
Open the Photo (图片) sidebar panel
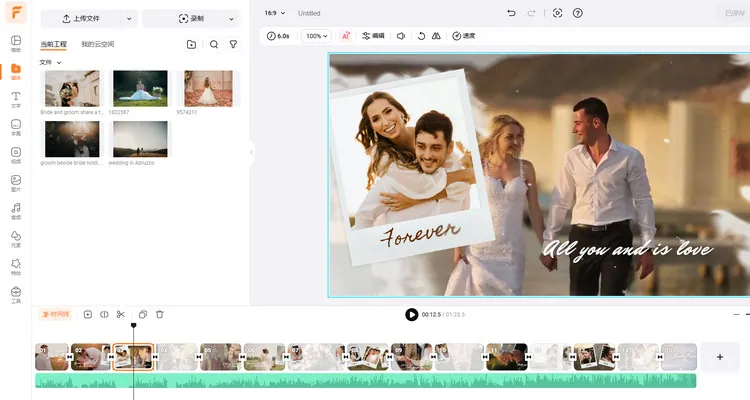click(16, 183)
